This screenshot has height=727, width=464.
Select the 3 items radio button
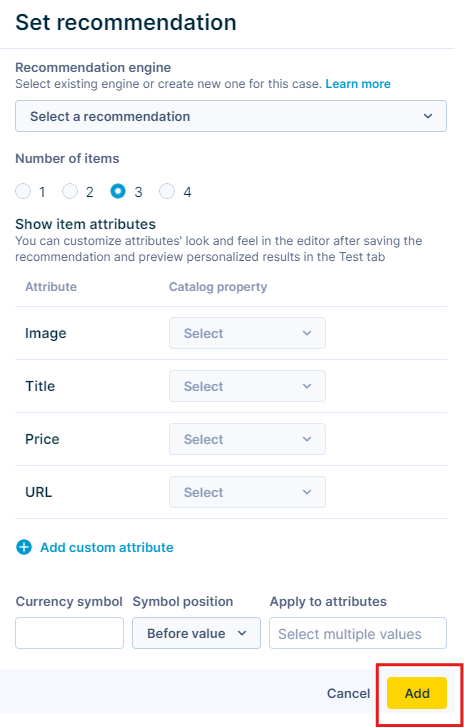[x=118, y=191]
